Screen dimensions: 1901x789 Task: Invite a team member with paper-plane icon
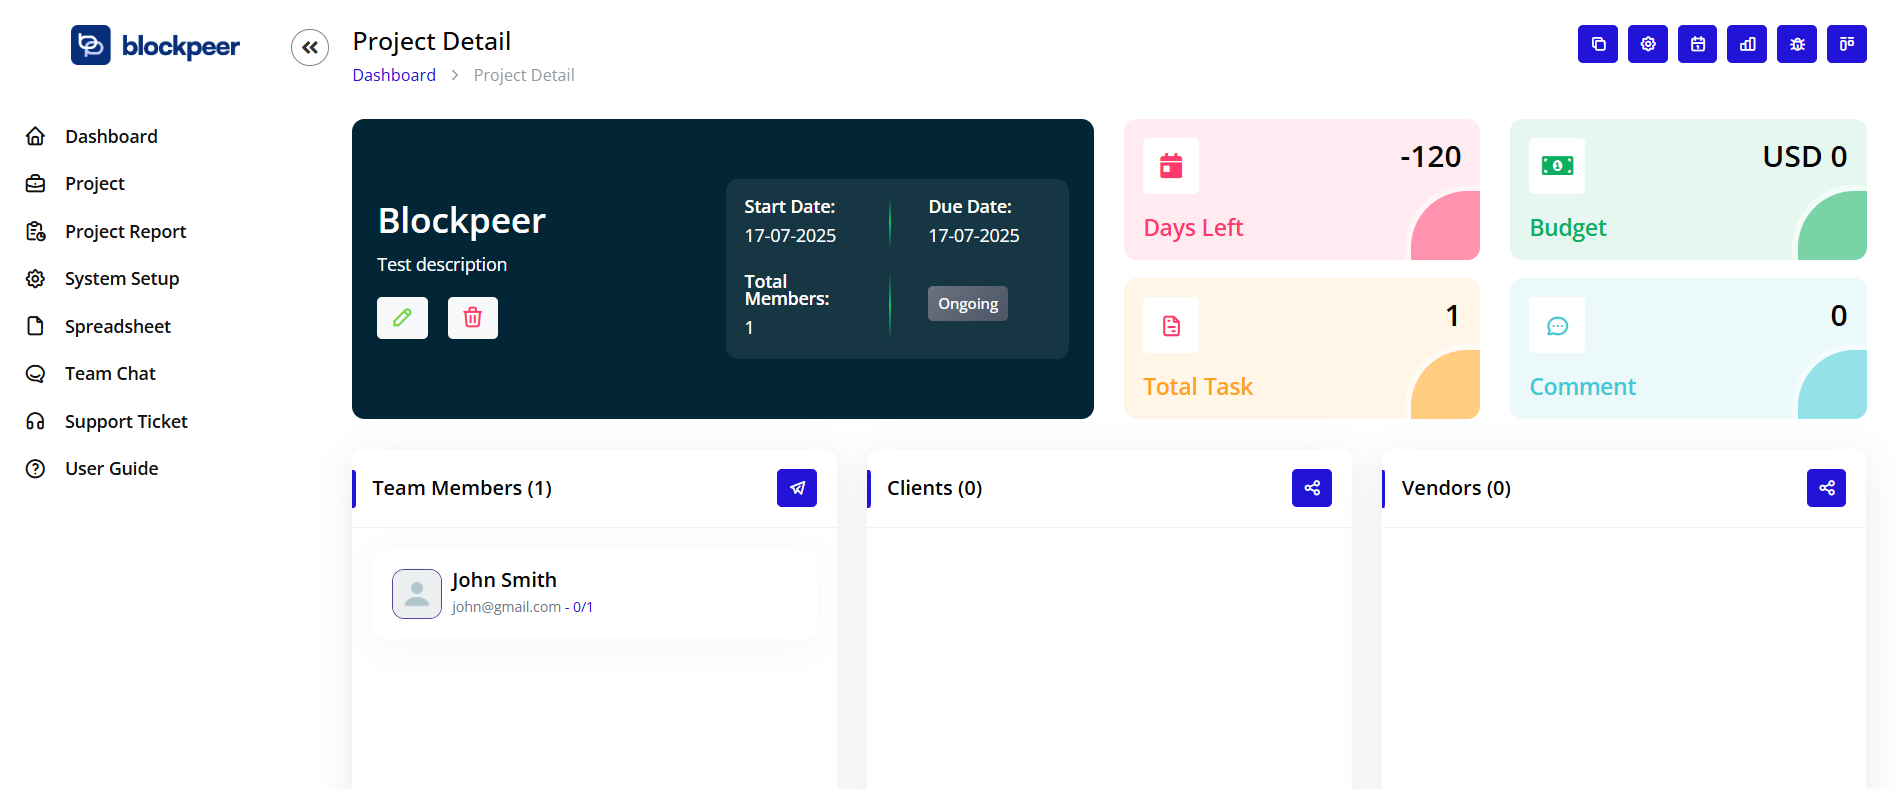(x=797, y=488)
